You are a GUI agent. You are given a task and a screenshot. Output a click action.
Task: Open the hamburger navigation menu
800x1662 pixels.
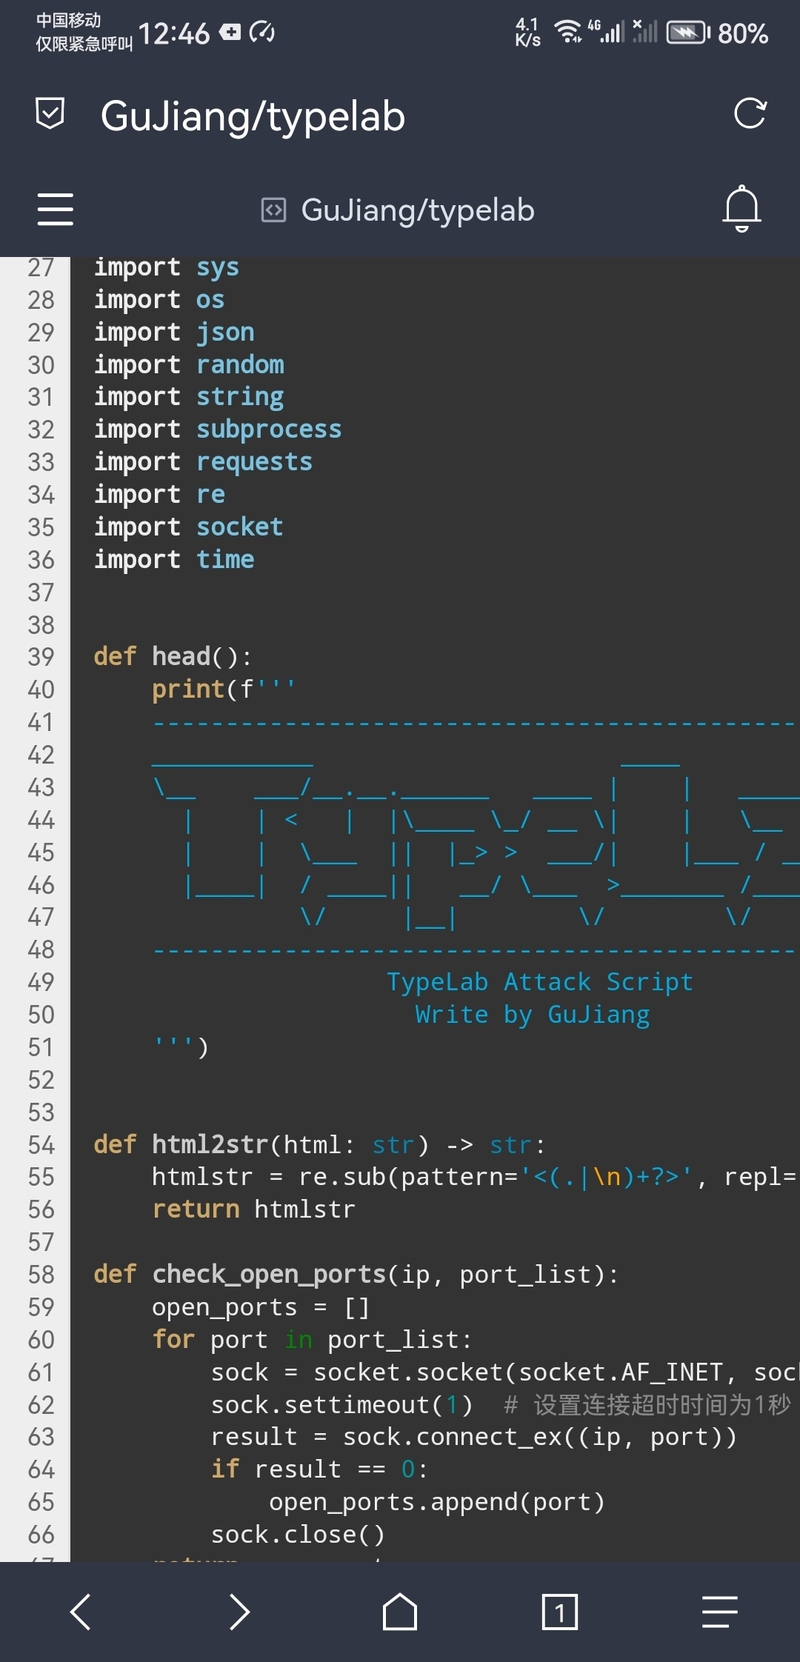[55, 209]
